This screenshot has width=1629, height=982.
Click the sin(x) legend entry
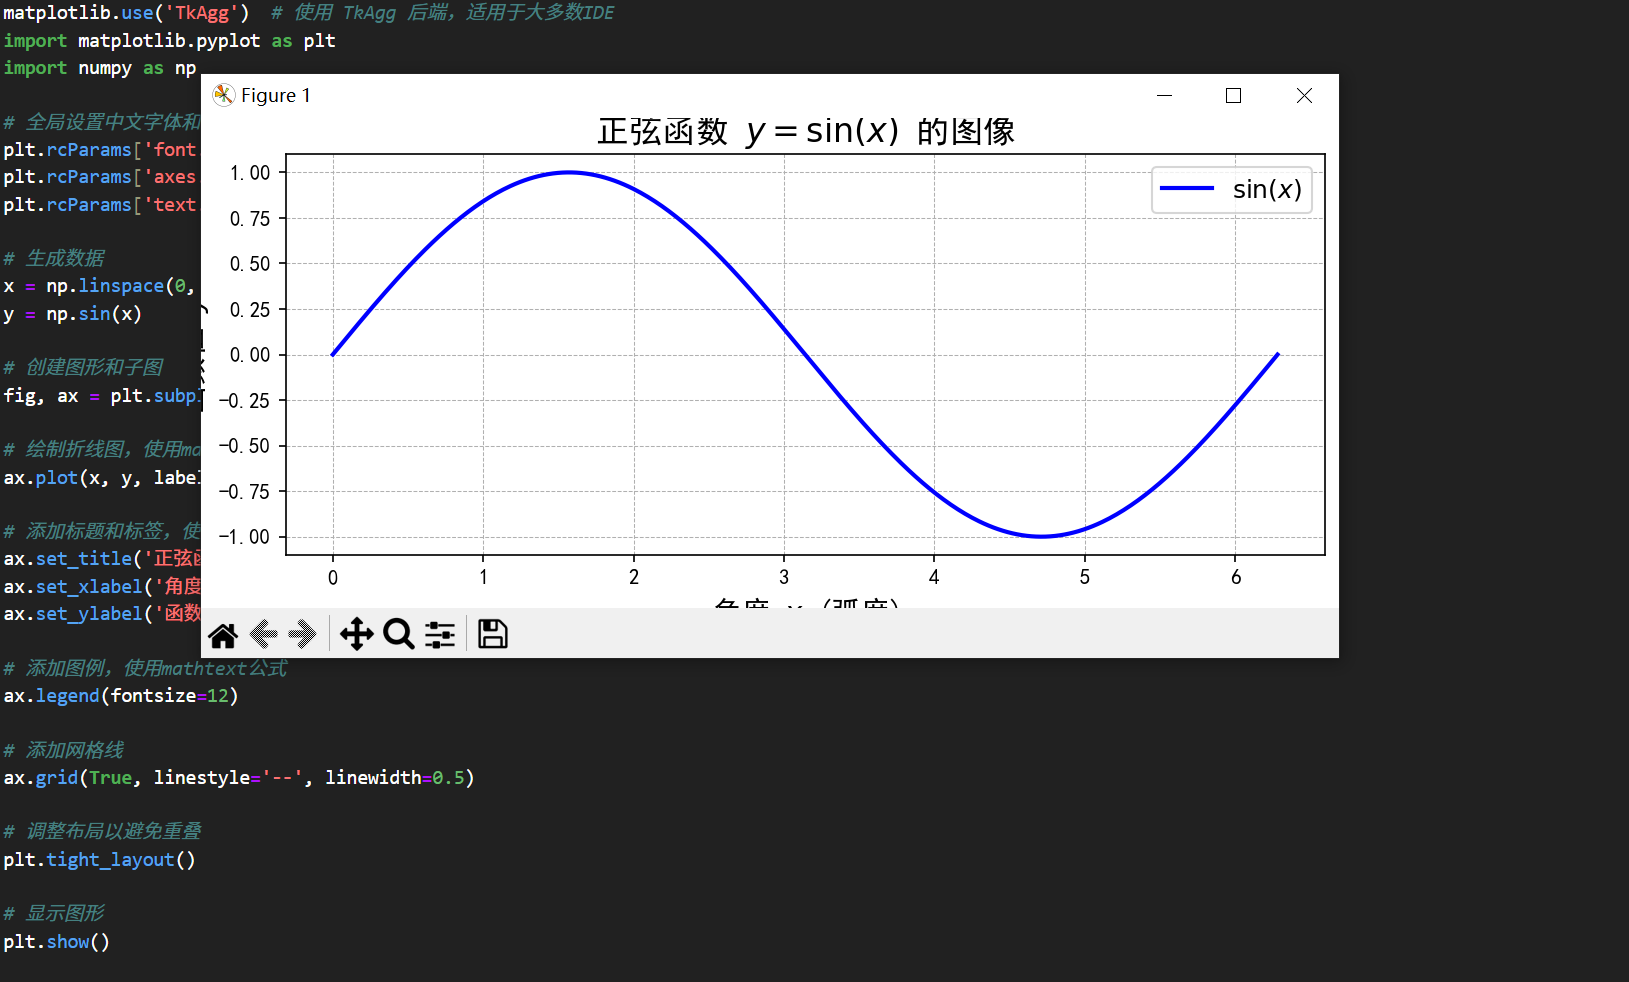point(1232,189)
